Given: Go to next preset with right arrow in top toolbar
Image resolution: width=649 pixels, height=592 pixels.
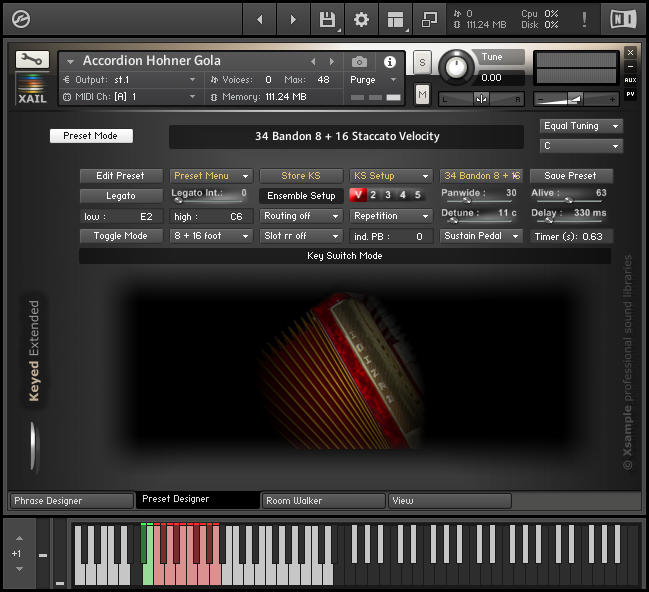Looking at the screenshot, I should [x=293, y=19].
